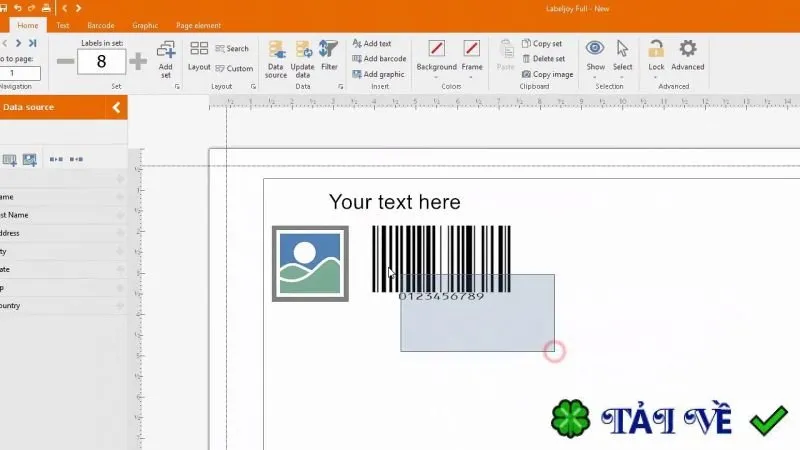Go to next page arrow in Navigation
Image resolution: width=800 pixels, height=450 pixels.
pyautogui.click(x=18, y=43)
